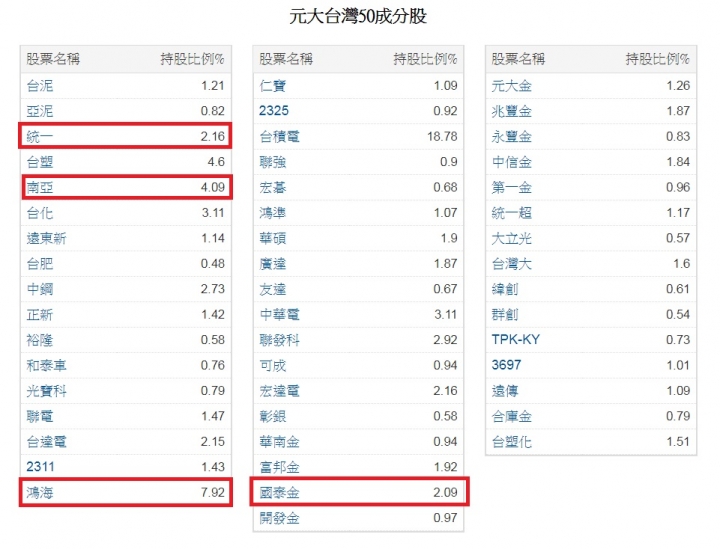
Task: Click the 台灣大 stock name
Action: click(x=512, y=264)
